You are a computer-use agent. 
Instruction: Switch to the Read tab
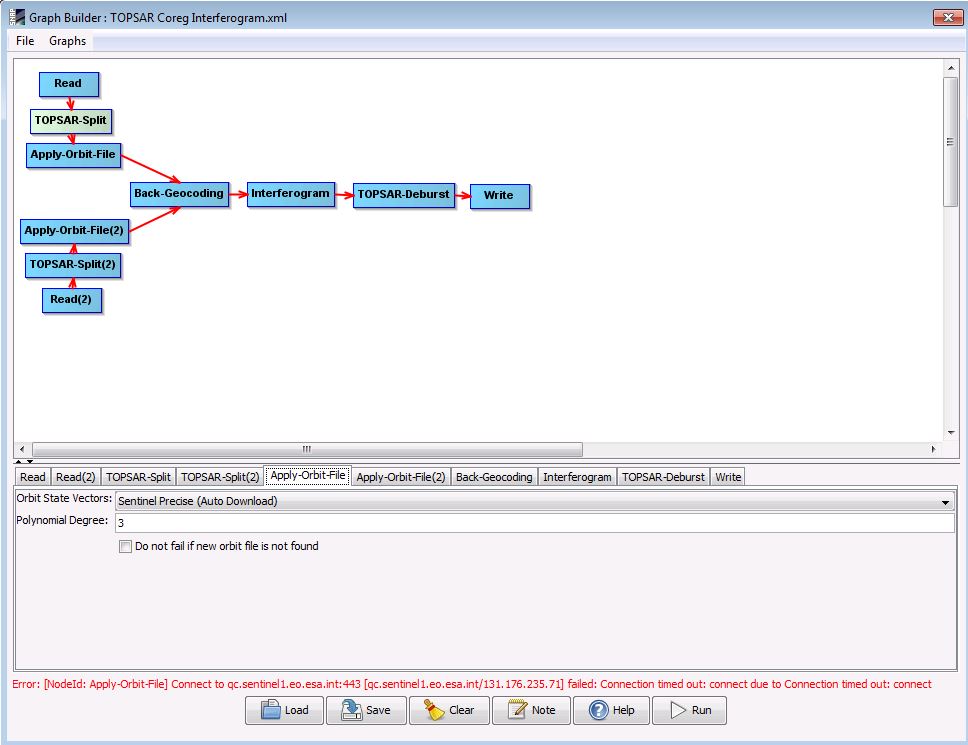point(33,477)
